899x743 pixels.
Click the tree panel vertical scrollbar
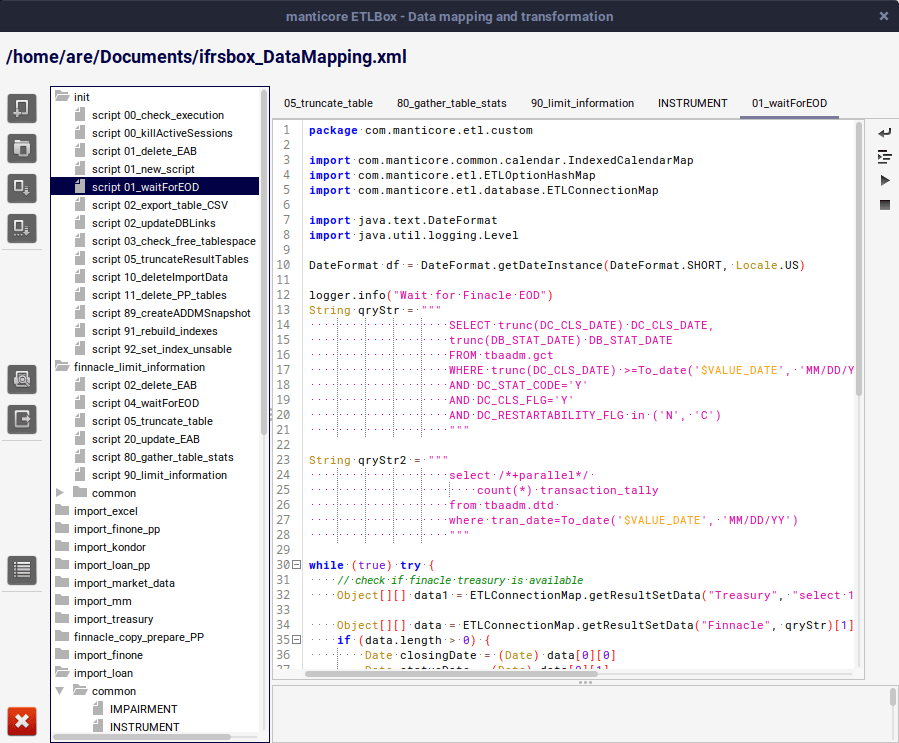[264, 260]
